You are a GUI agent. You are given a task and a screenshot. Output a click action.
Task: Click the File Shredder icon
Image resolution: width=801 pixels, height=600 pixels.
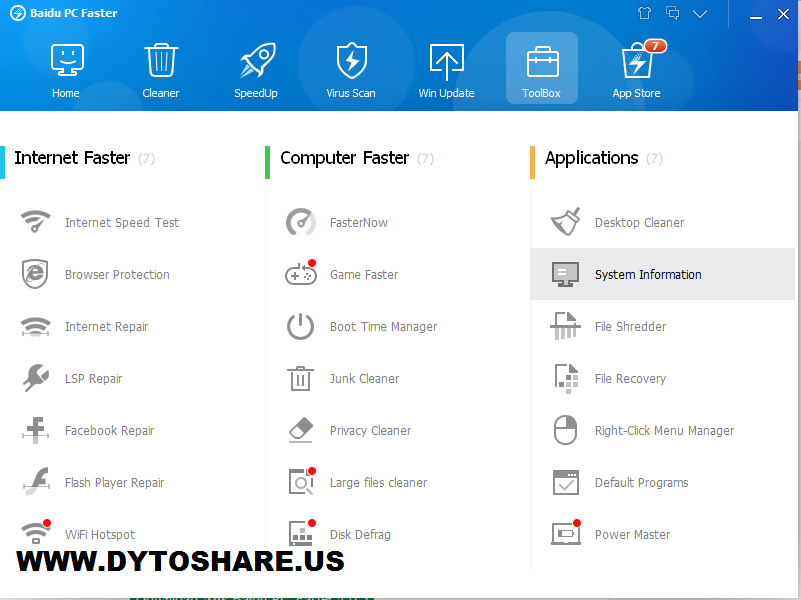(x=566, y=326)
